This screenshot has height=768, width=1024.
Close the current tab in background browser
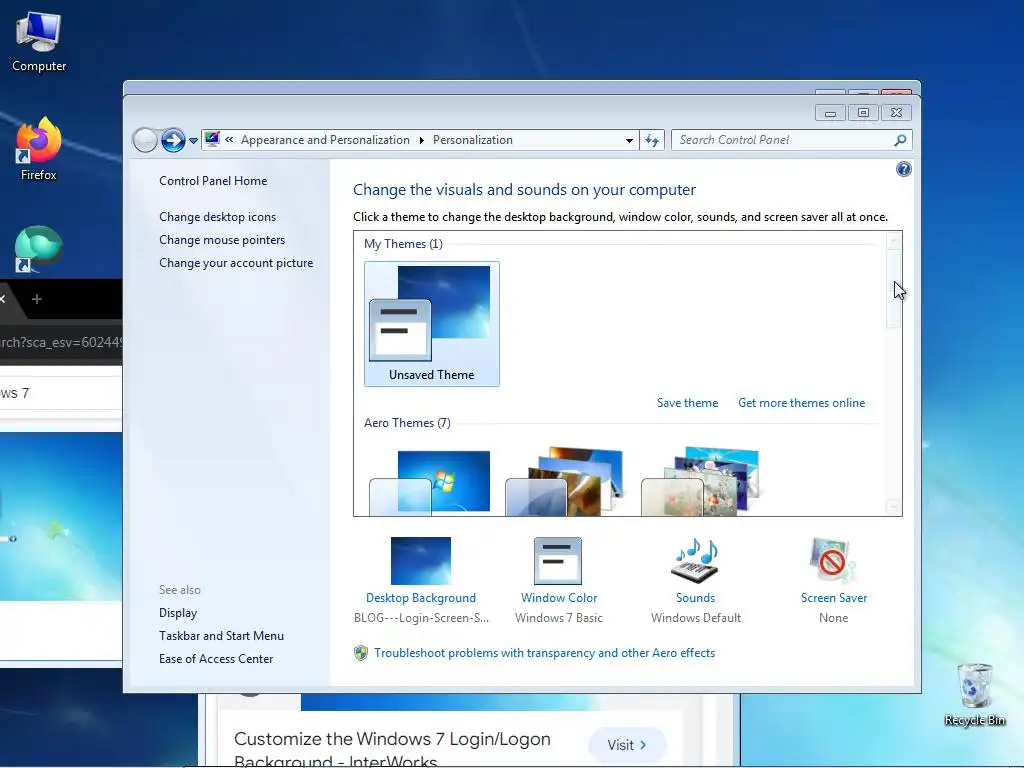coord(3,299)
